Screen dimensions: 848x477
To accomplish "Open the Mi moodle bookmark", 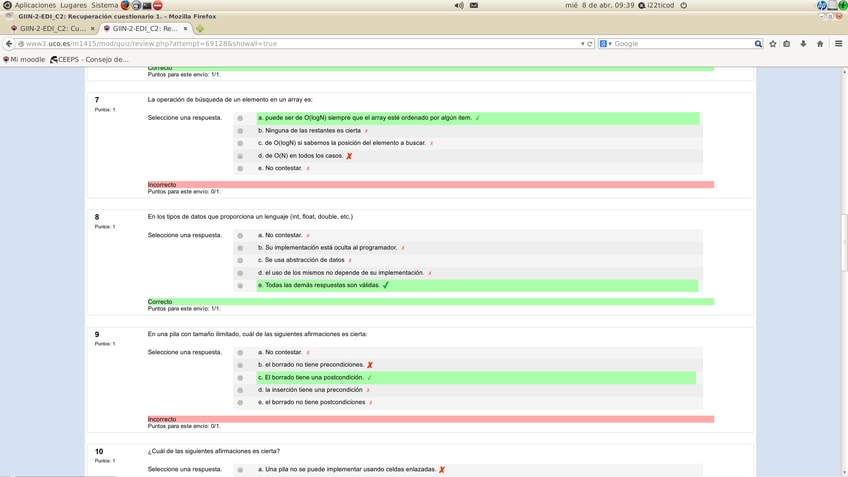I will point(26,59).
